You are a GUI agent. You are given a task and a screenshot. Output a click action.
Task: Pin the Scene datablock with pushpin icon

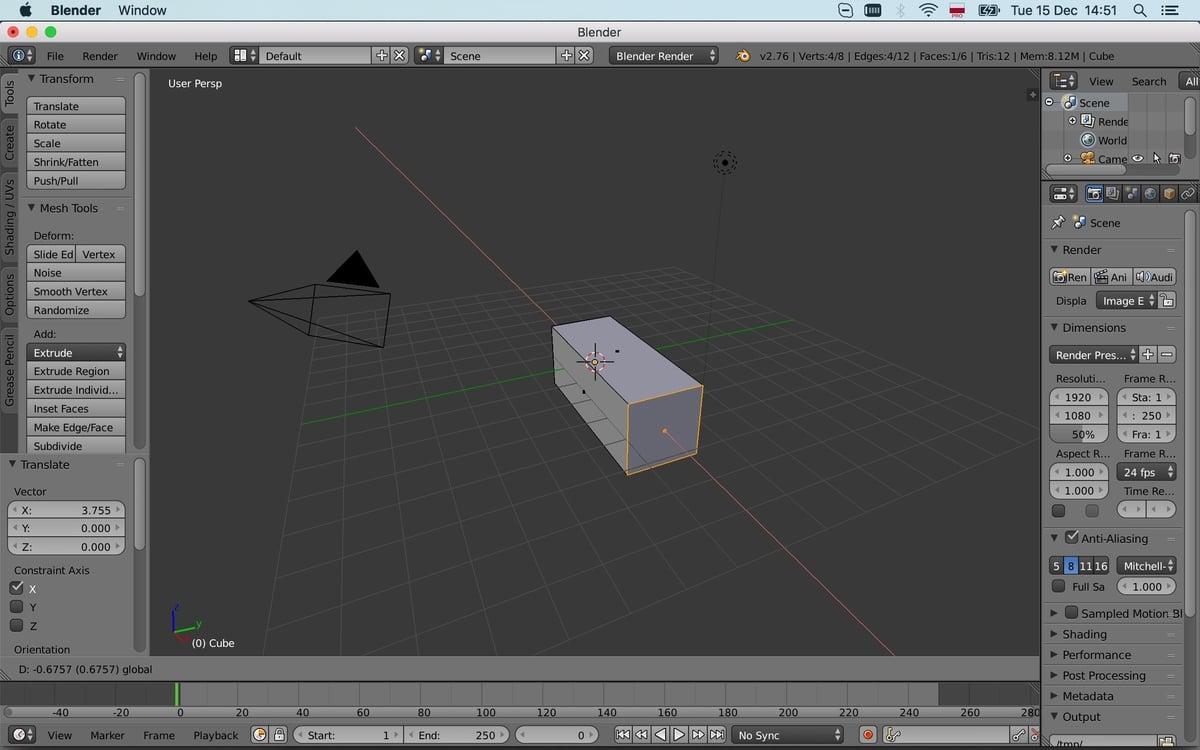[x=1057, y=223]
